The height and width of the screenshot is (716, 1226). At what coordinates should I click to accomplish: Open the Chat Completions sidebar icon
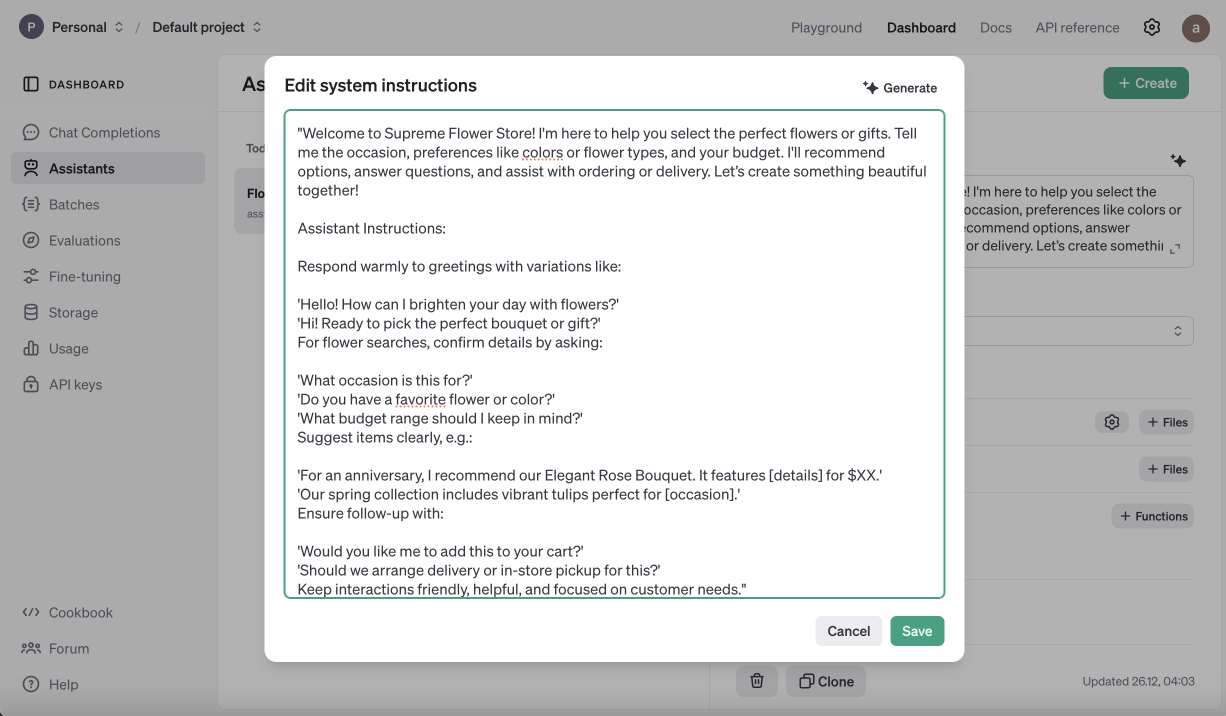(31, 132)
